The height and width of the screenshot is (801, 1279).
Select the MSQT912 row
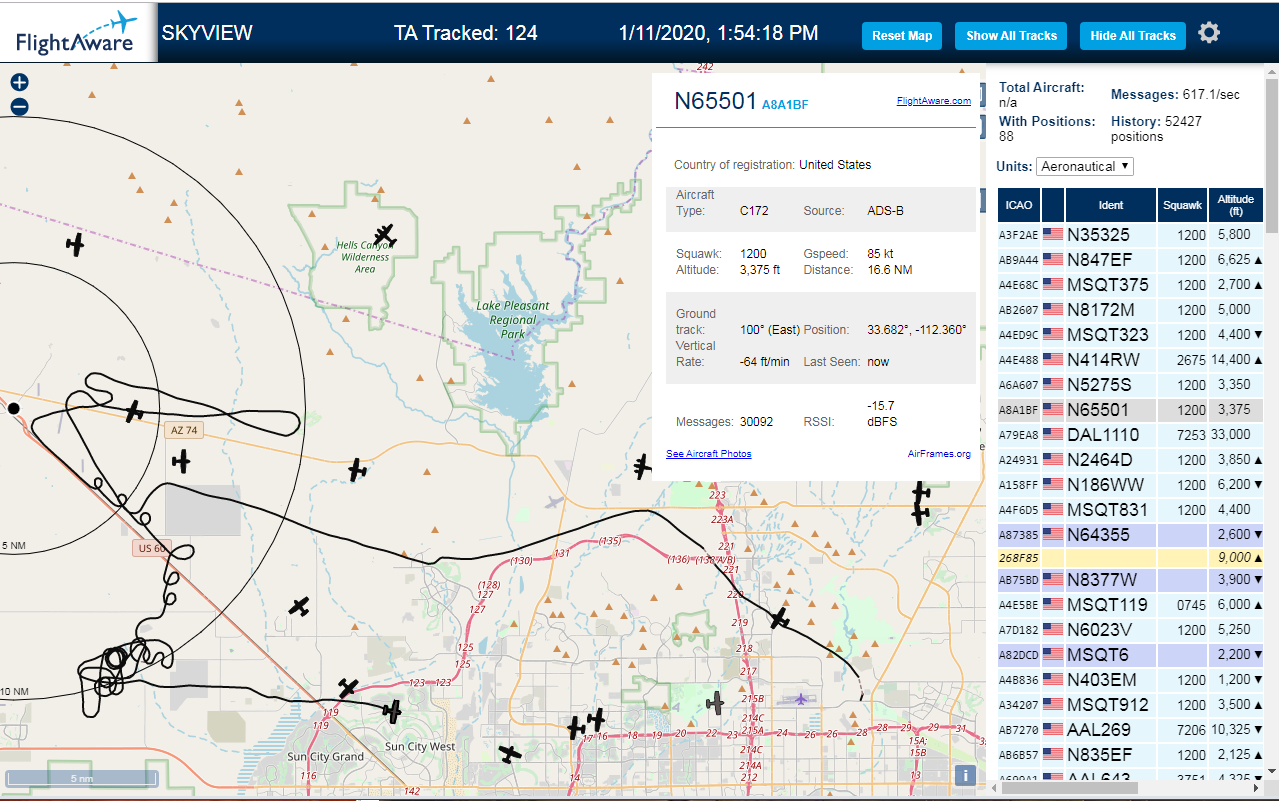tap(1131, 704)
